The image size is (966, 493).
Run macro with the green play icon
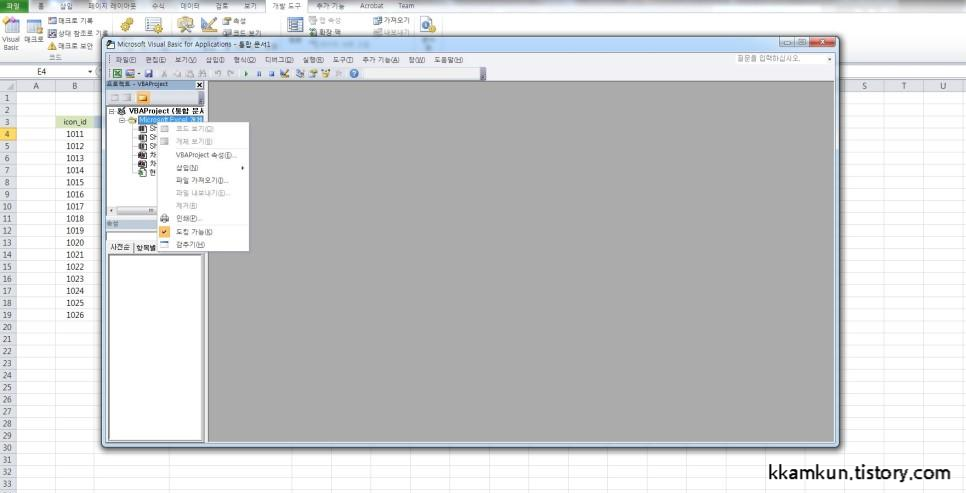coord(246,73)
